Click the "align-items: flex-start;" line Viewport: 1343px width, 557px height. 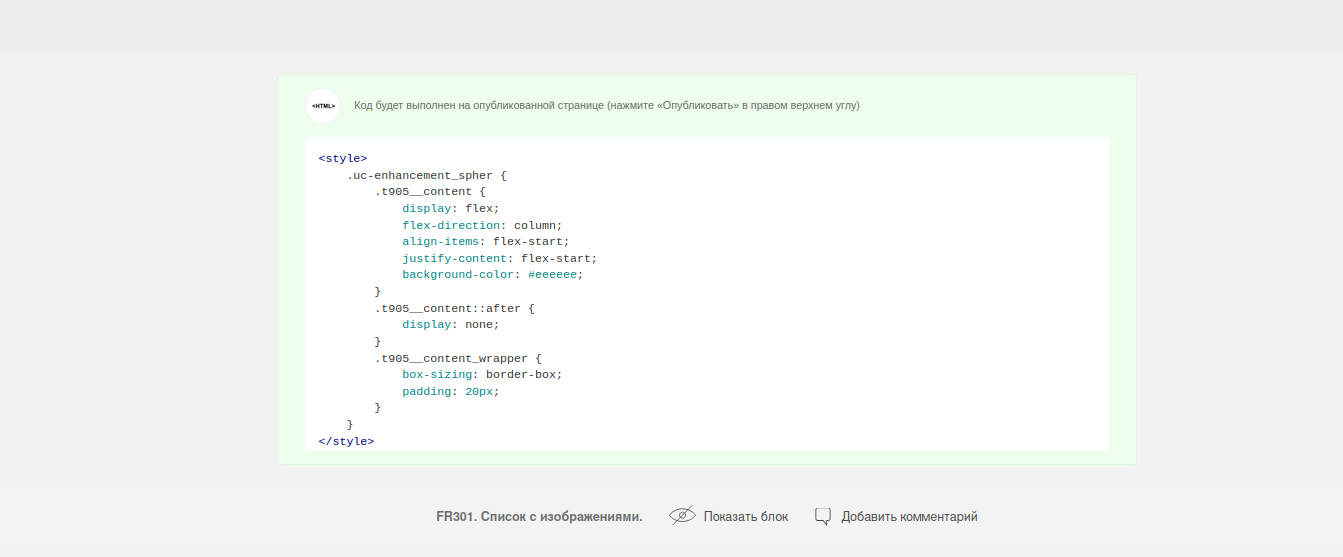pos(486,241)
